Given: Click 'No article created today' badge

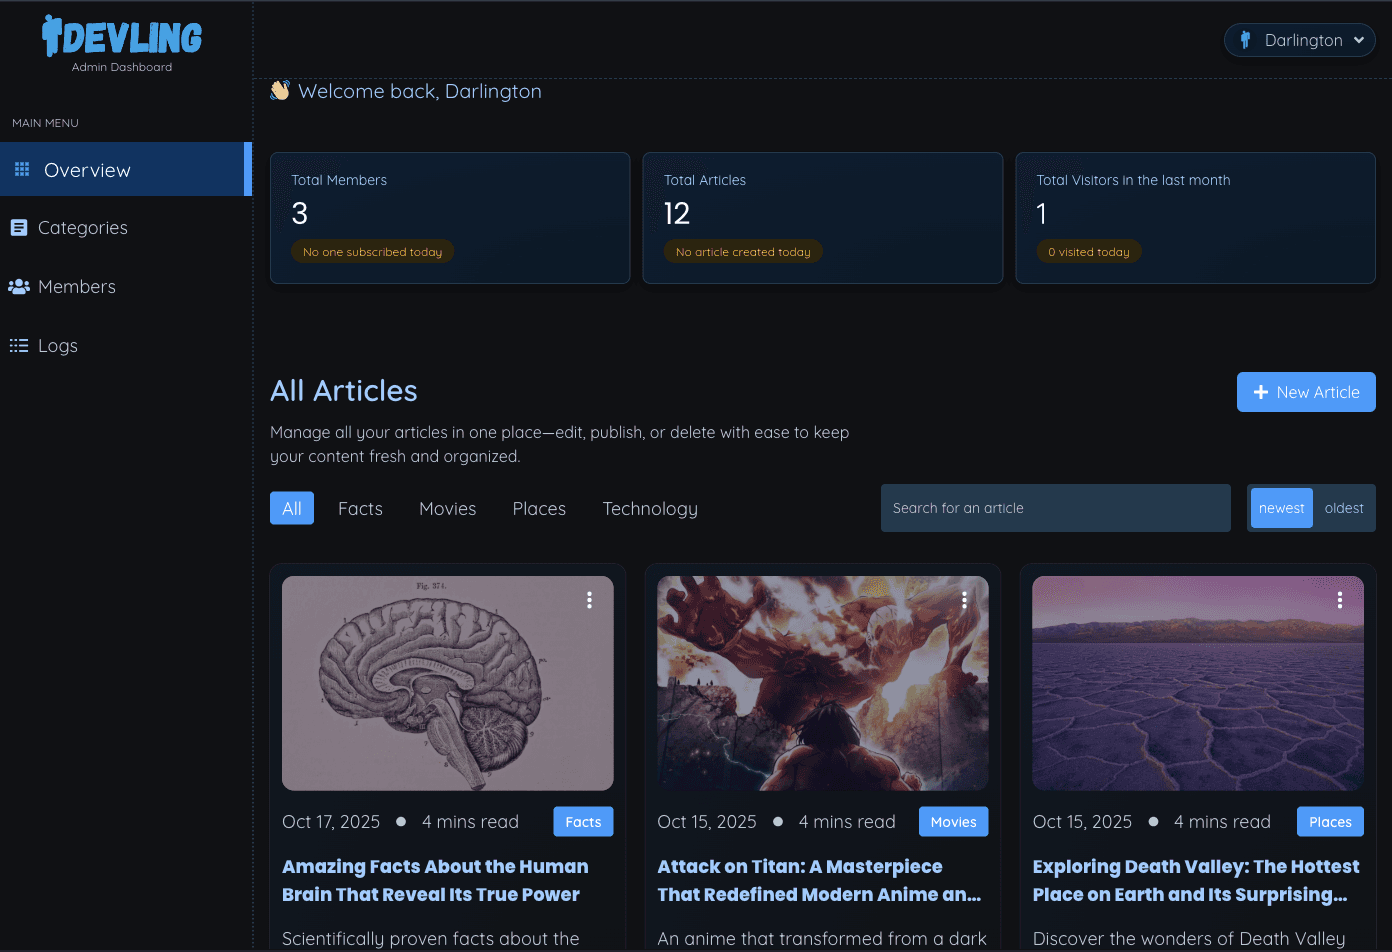Looking at the screenshot, I should [743, 252].
